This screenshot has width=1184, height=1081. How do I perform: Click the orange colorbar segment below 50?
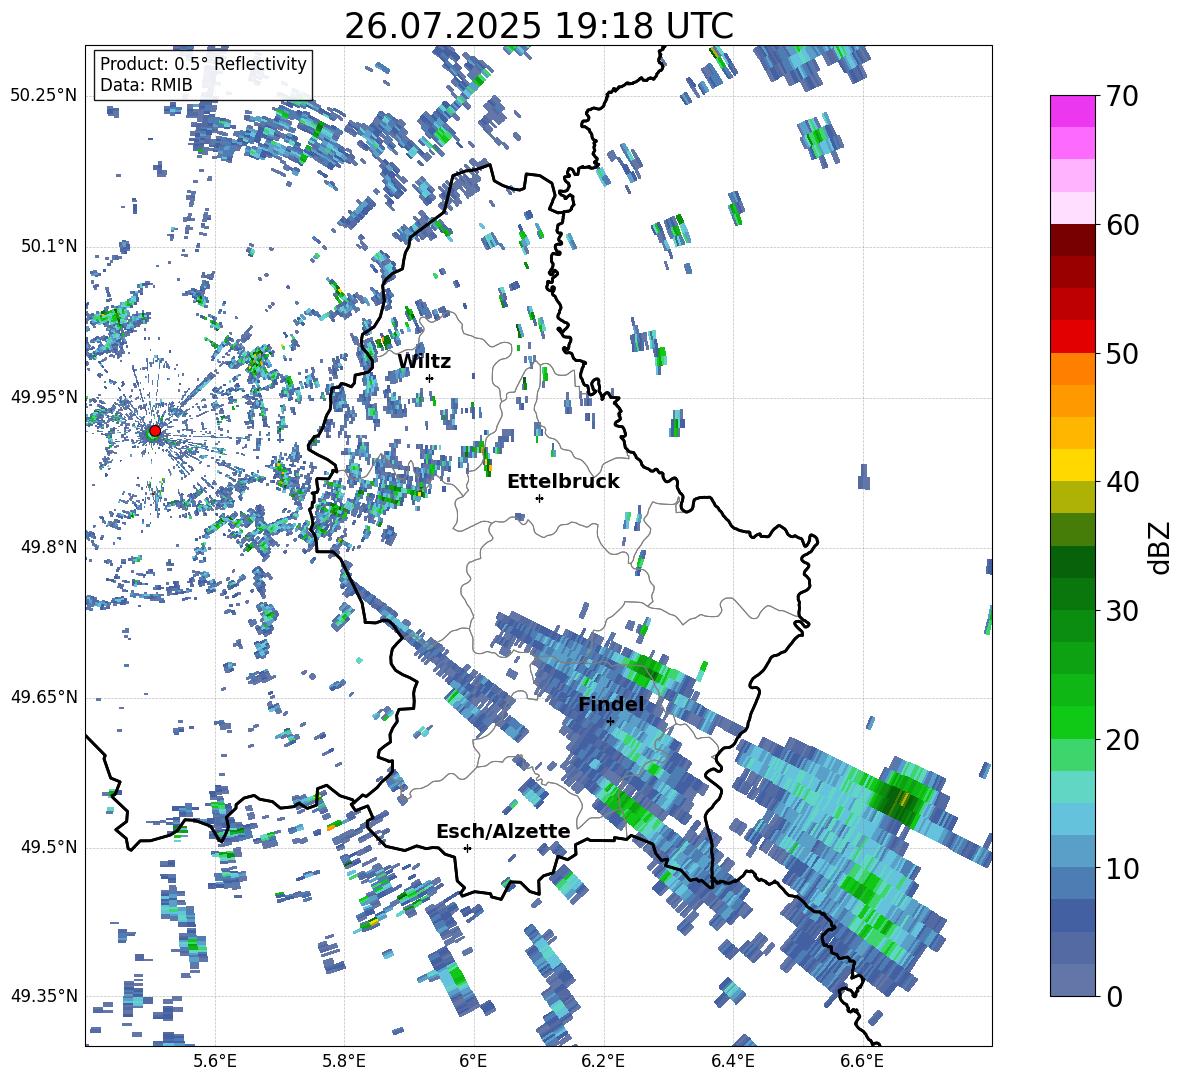(x=1072, y=368)
